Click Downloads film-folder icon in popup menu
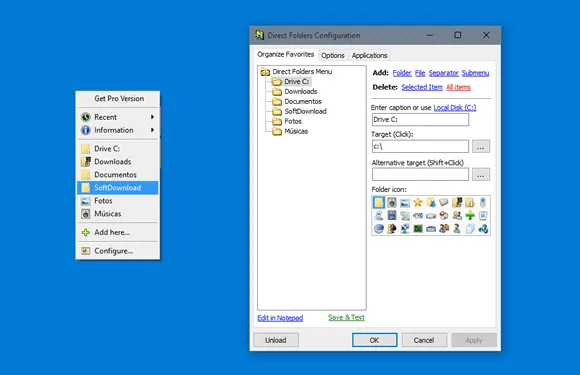 point(85,162)
